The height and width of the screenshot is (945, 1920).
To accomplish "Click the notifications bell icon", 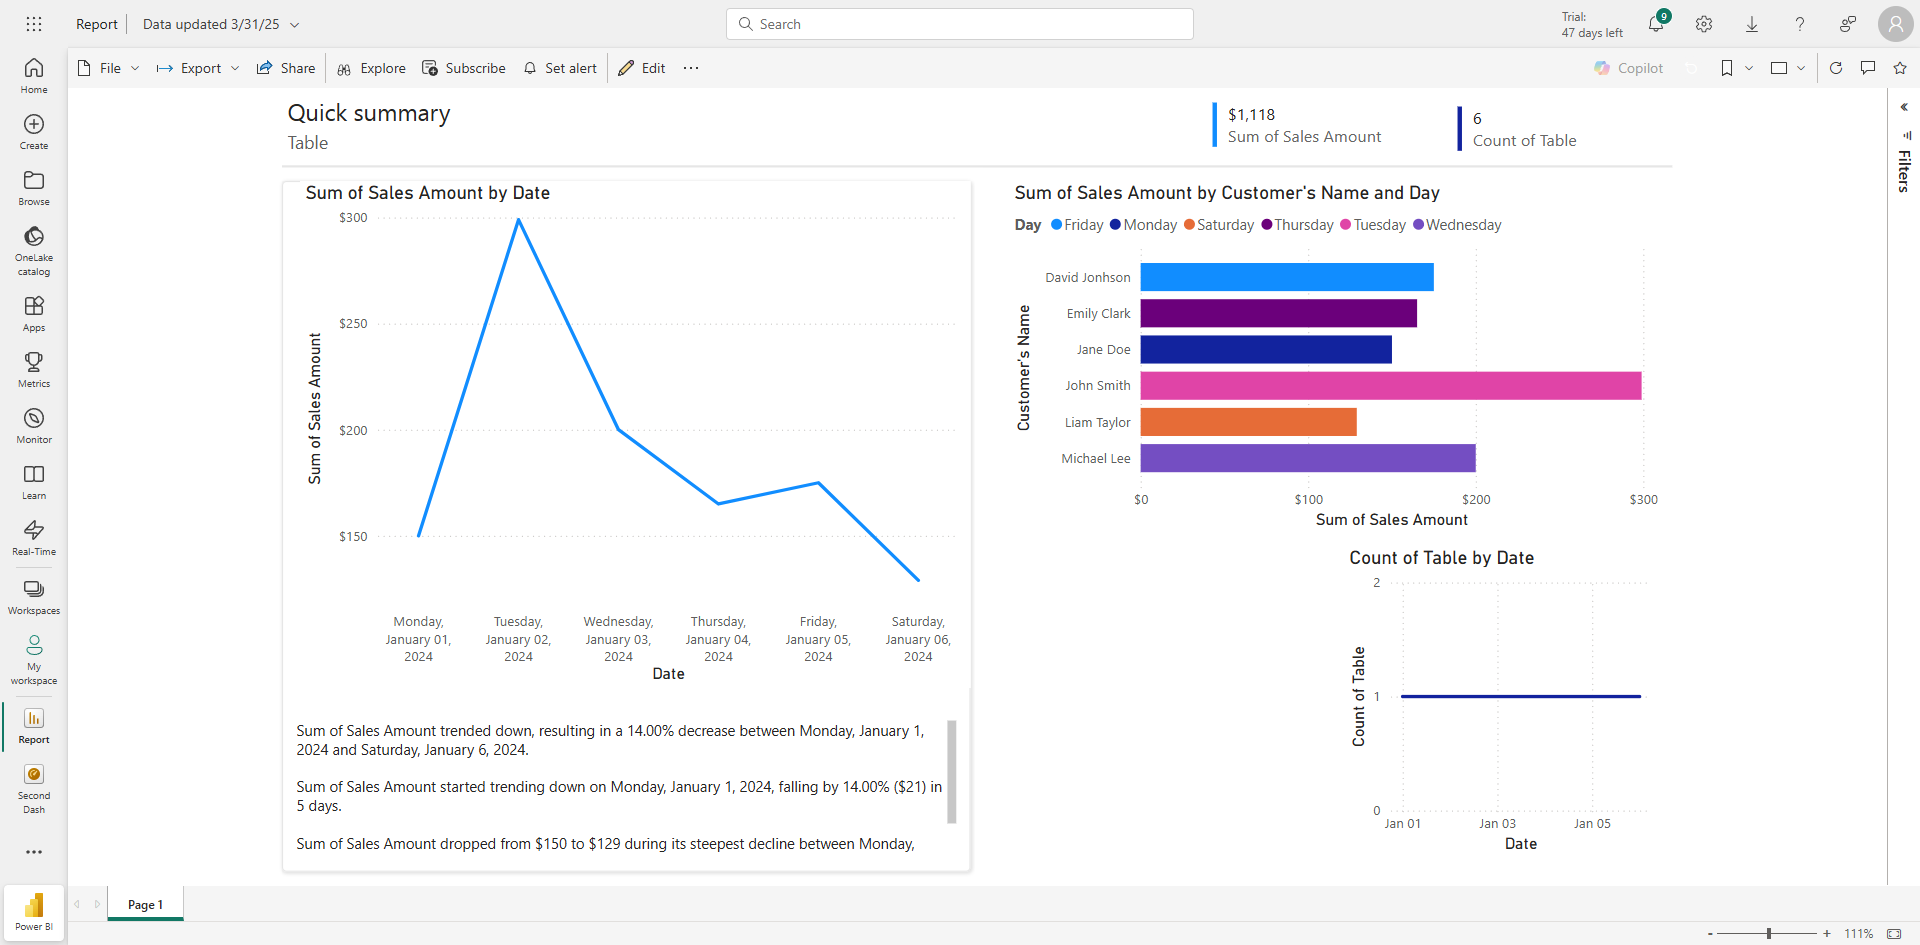I will (1655, 25).
